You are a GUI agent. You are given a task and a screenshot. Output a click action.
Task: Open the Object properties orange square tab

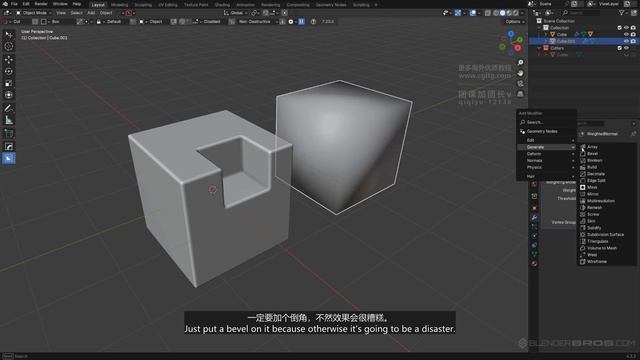[534, 208]
